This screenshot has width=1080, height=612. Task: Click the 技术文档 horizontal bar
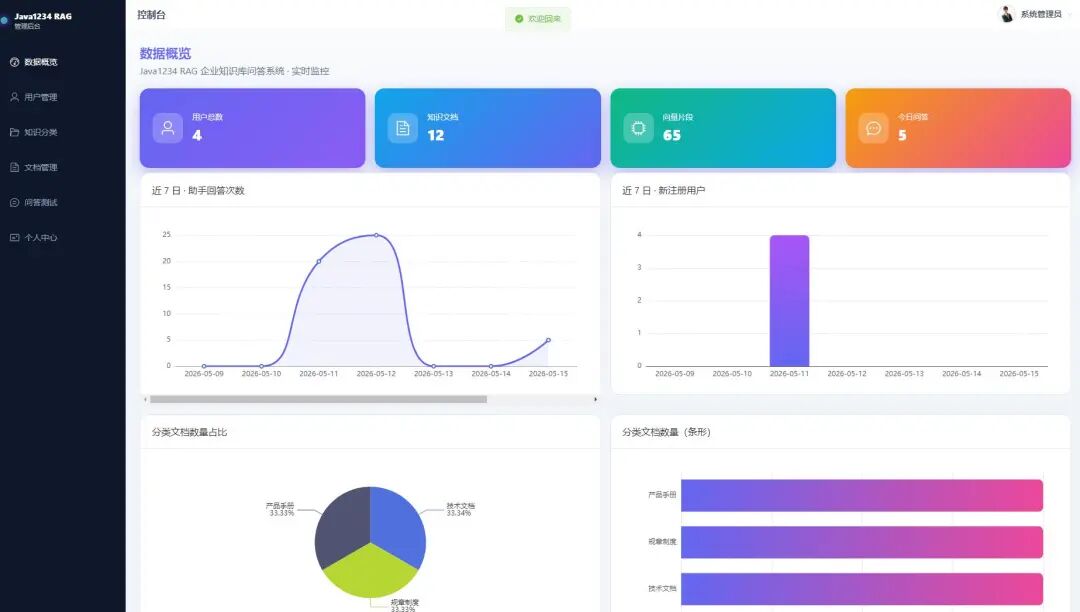[862, 589]
